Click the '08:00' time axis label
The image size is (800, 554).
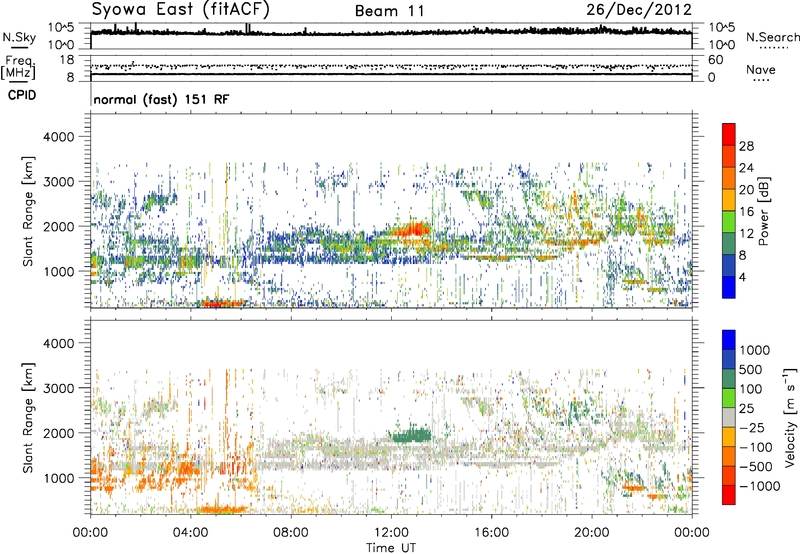291,533
